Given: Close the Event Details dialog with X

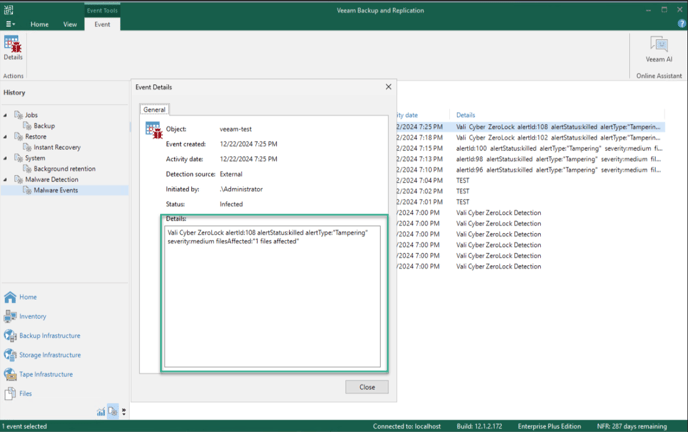Looking at the screenshot, I should 388,87.
